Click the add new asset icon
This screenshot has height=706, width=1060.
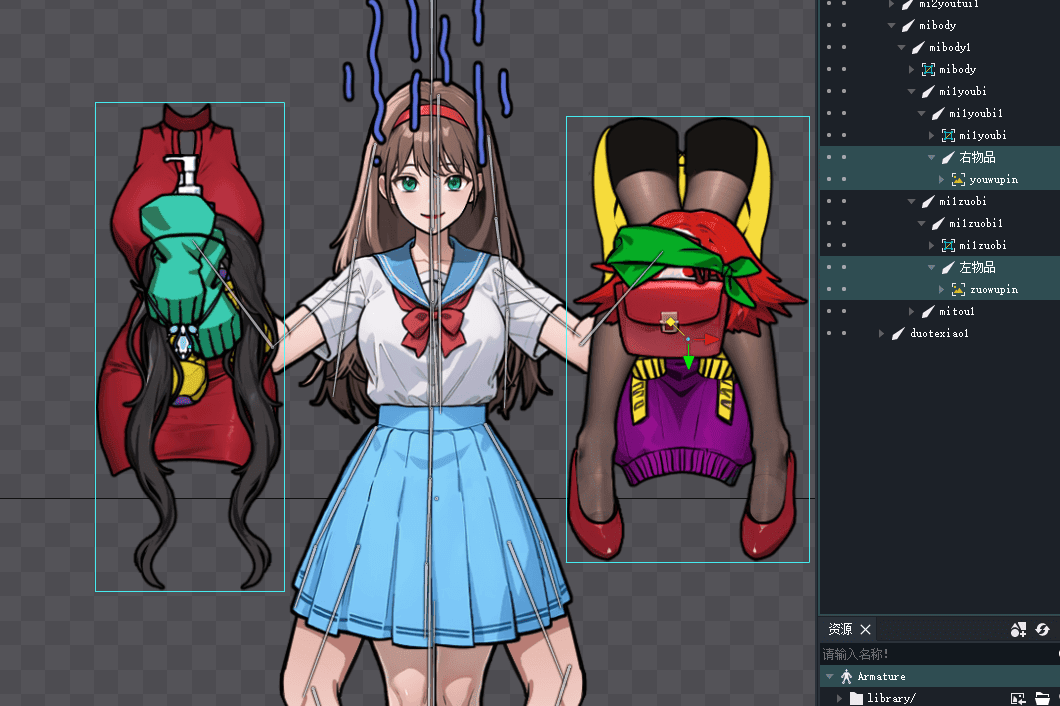pyautogui.click(x=1018, y=629)
